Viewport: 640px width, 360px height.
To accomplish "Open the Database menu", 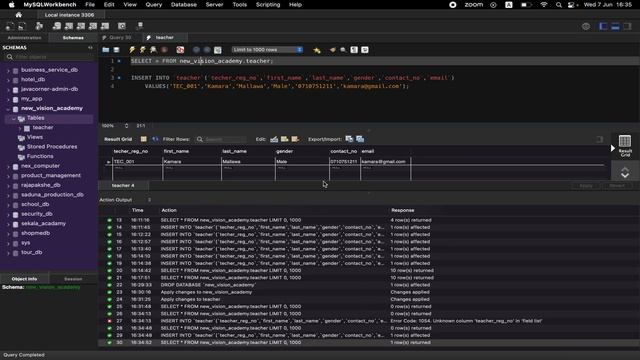I will tap(184, 4).
